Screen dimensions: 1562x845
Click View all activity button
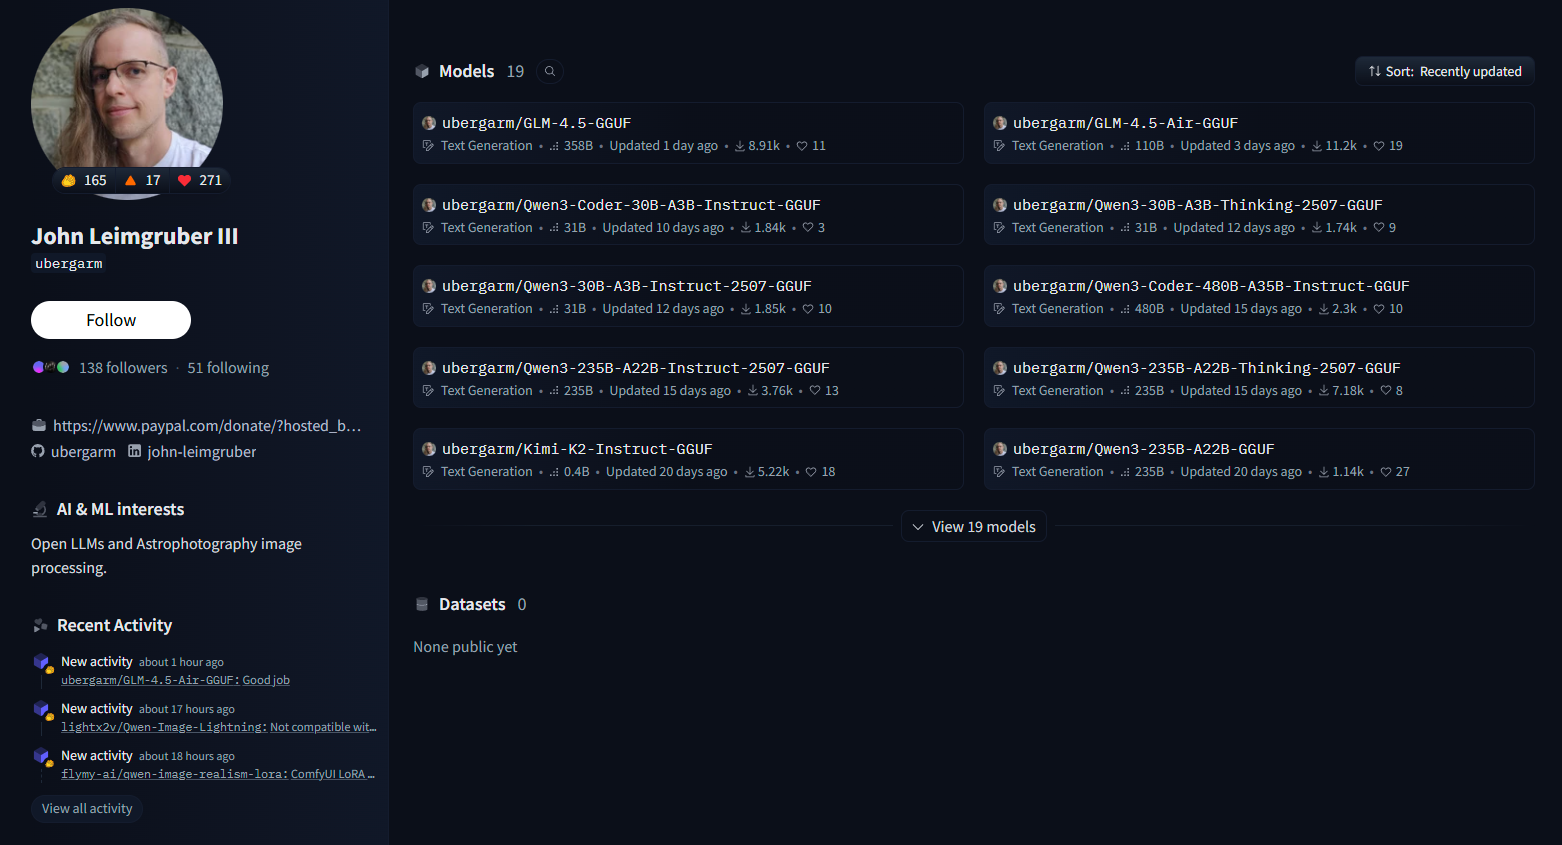87,809
